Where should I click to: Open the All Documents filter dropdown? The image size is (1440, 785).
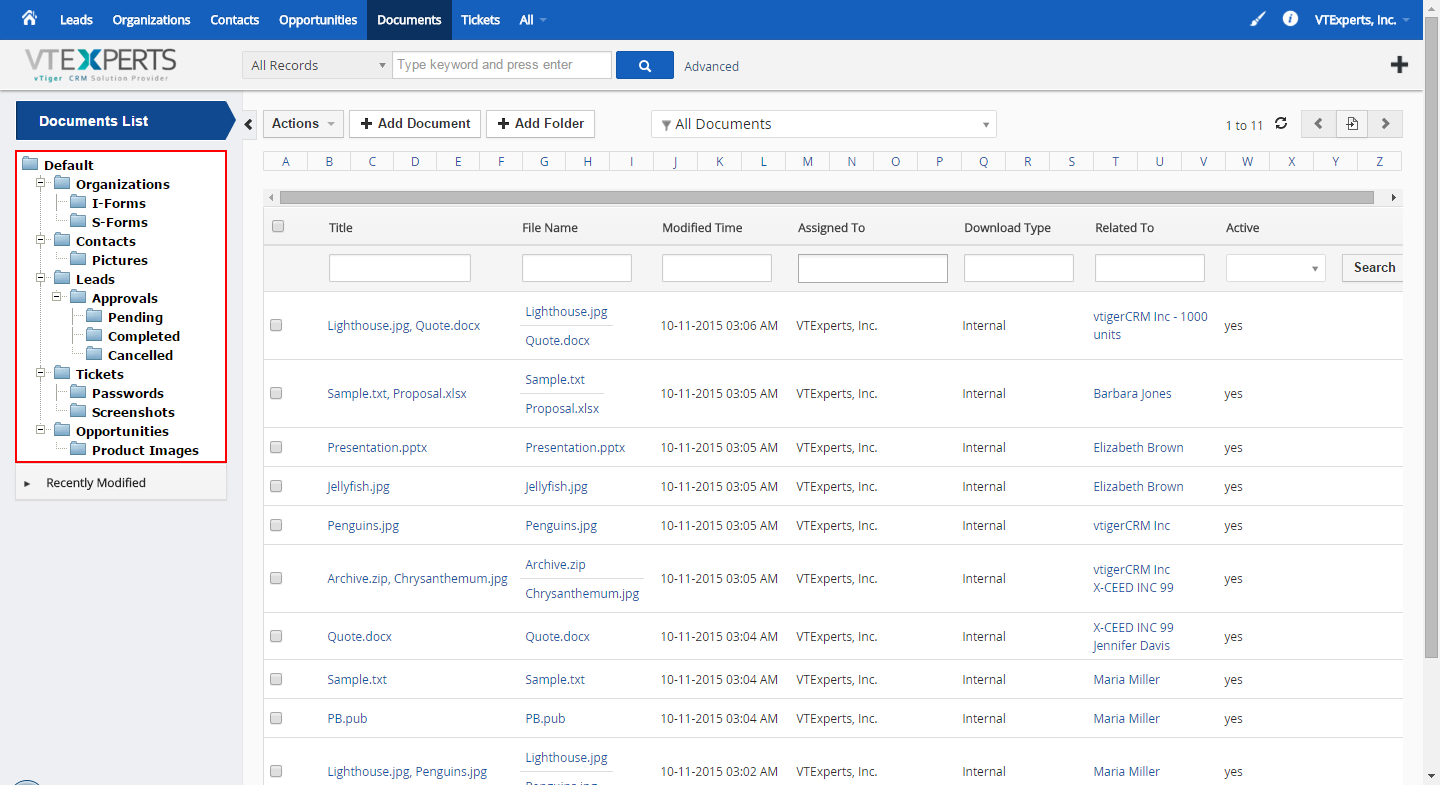(824, 124)
